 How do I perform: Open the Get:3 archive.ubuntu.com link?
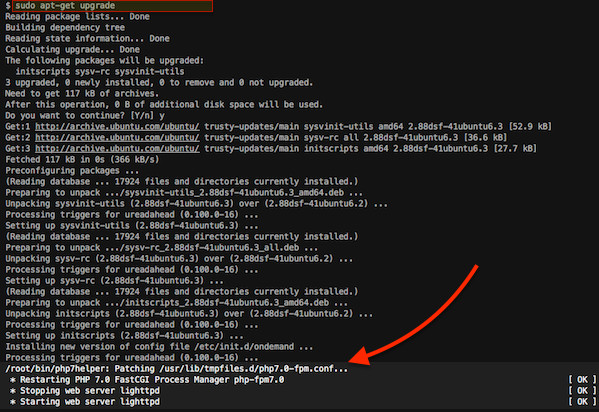(117, 149)
